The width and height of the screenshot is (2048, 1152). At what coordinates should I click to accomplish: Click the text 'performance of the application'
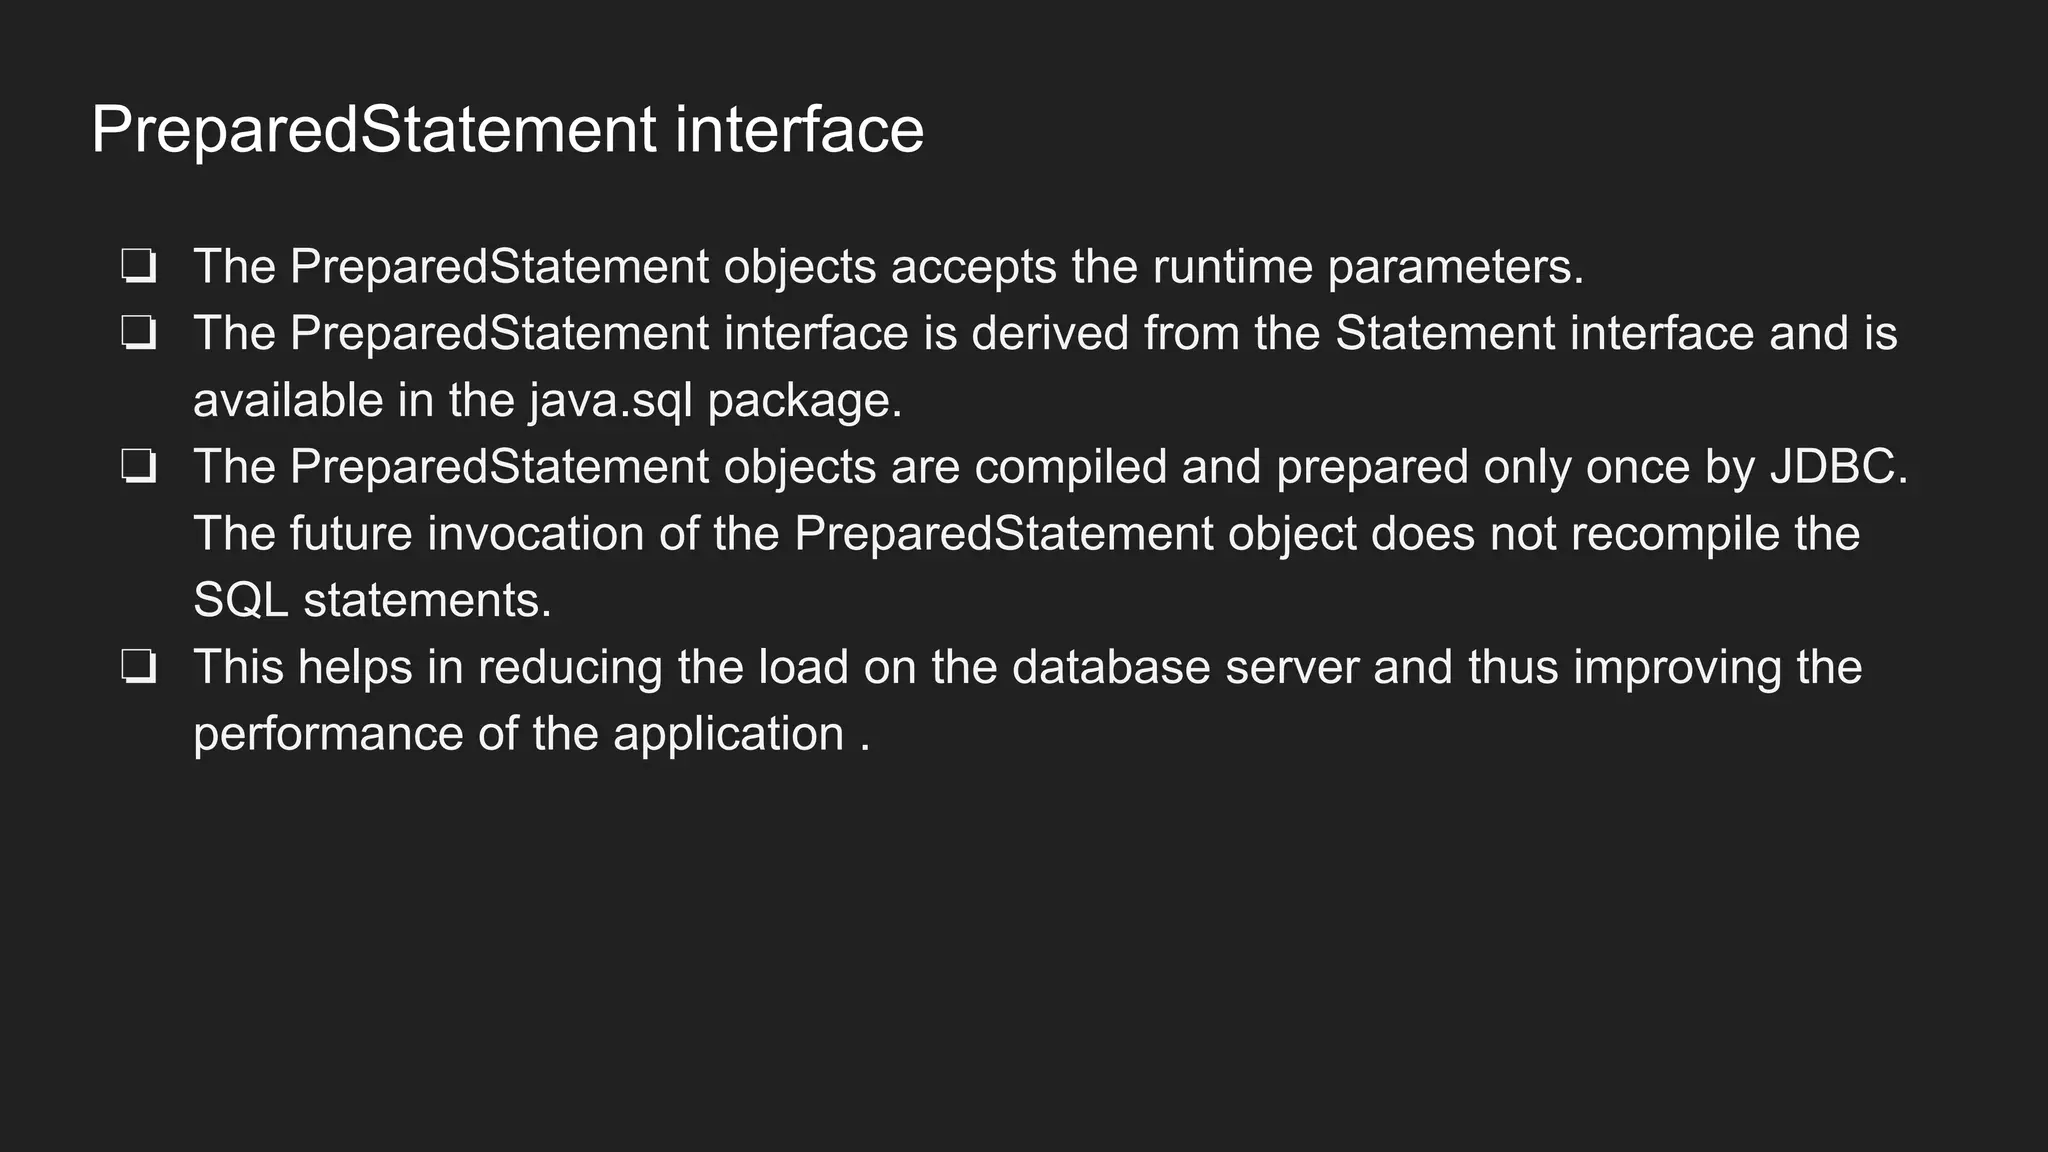point(519,734)
